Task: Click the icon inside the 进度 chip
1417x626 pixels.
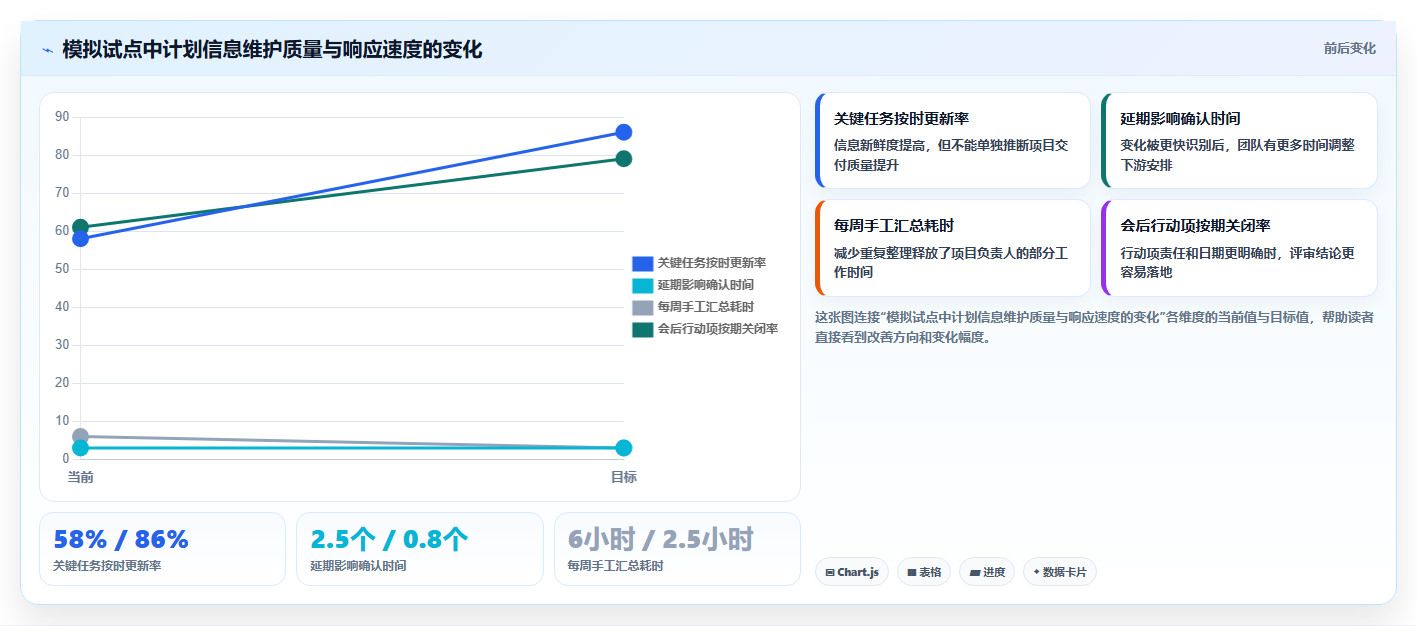Action: click(x=975, y=573)
